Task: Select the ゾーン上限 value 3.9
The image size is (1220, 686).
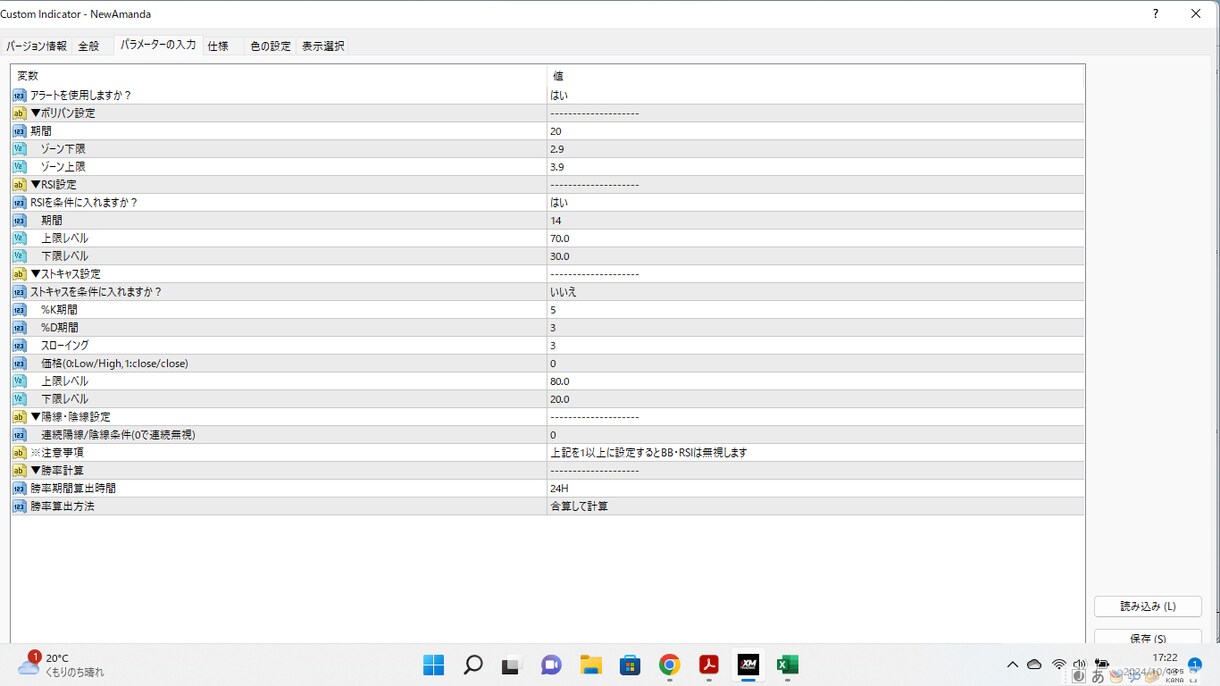Action: (557, 167)
